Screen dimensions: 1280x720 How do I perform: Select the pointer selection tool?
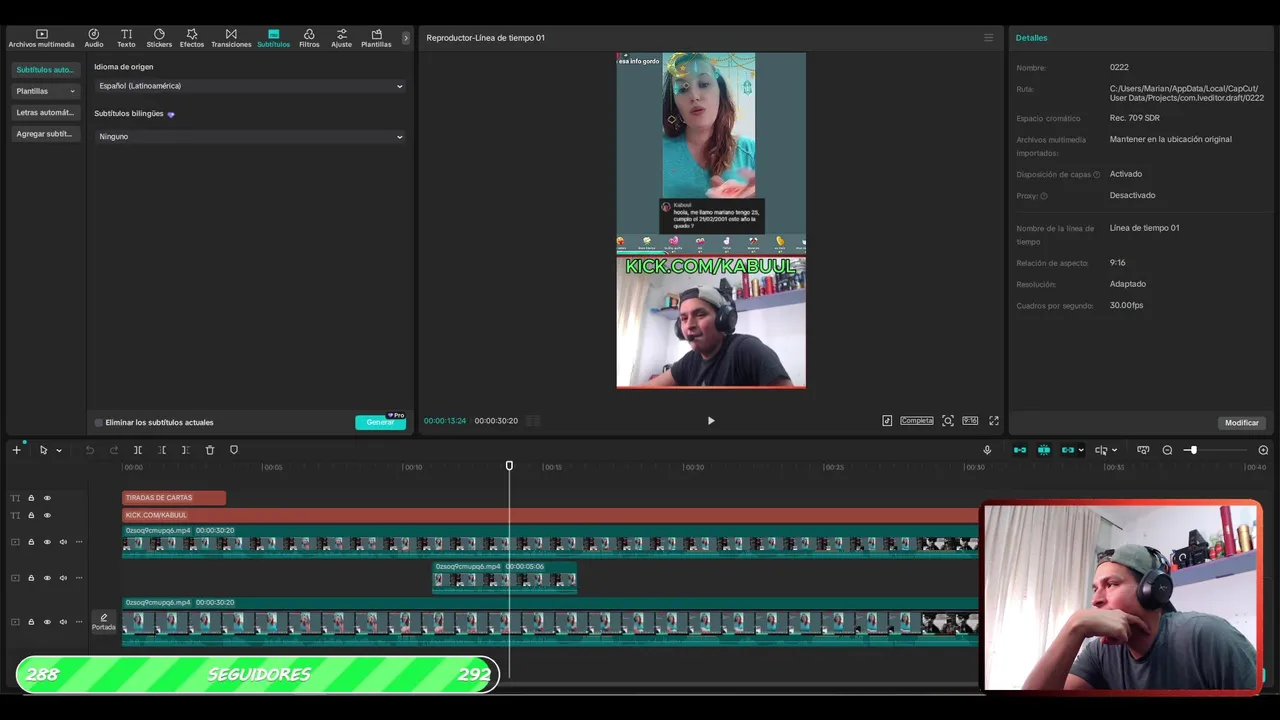(43, 450)
